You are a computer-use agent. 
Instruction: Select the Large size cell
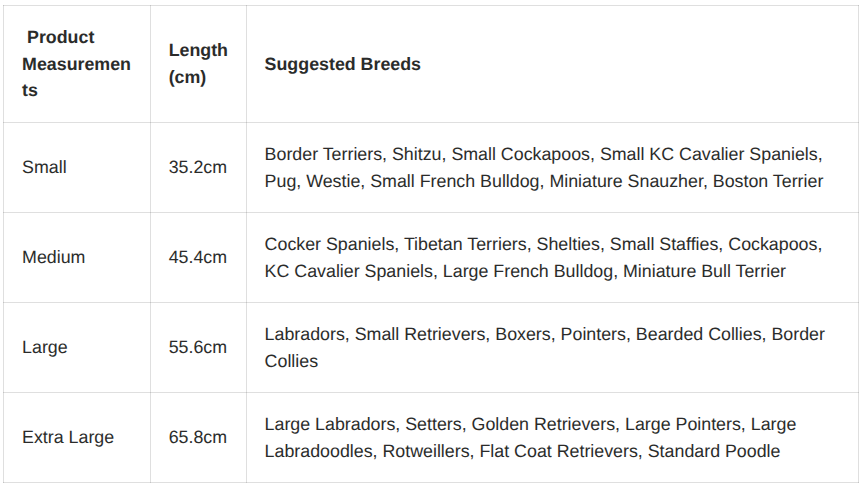click(x=45, y=347)
